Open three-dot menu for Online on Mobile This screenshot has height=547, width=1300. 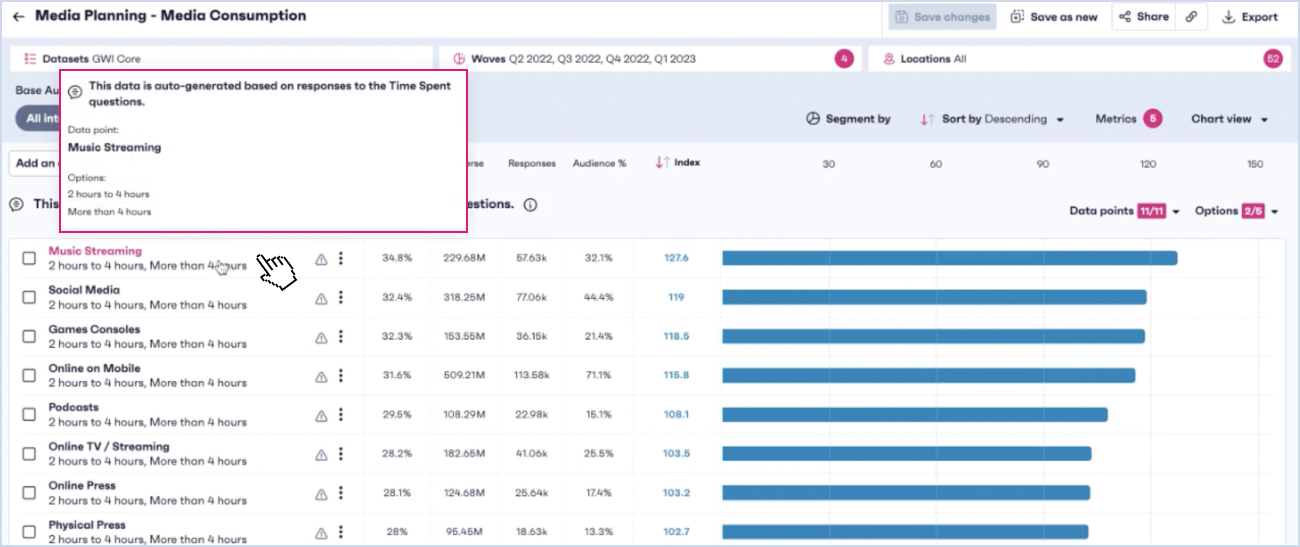tap(341, 375)
